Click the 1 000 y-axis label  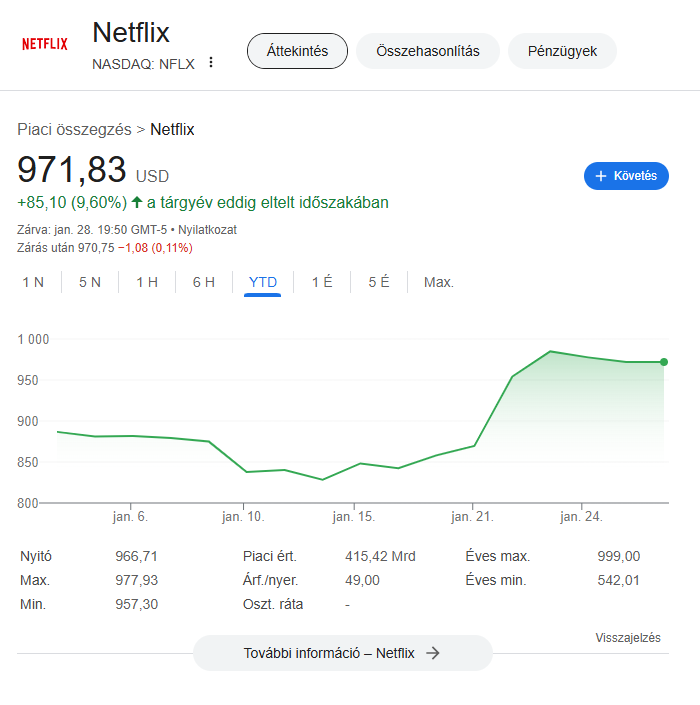(x=33, y=339)
